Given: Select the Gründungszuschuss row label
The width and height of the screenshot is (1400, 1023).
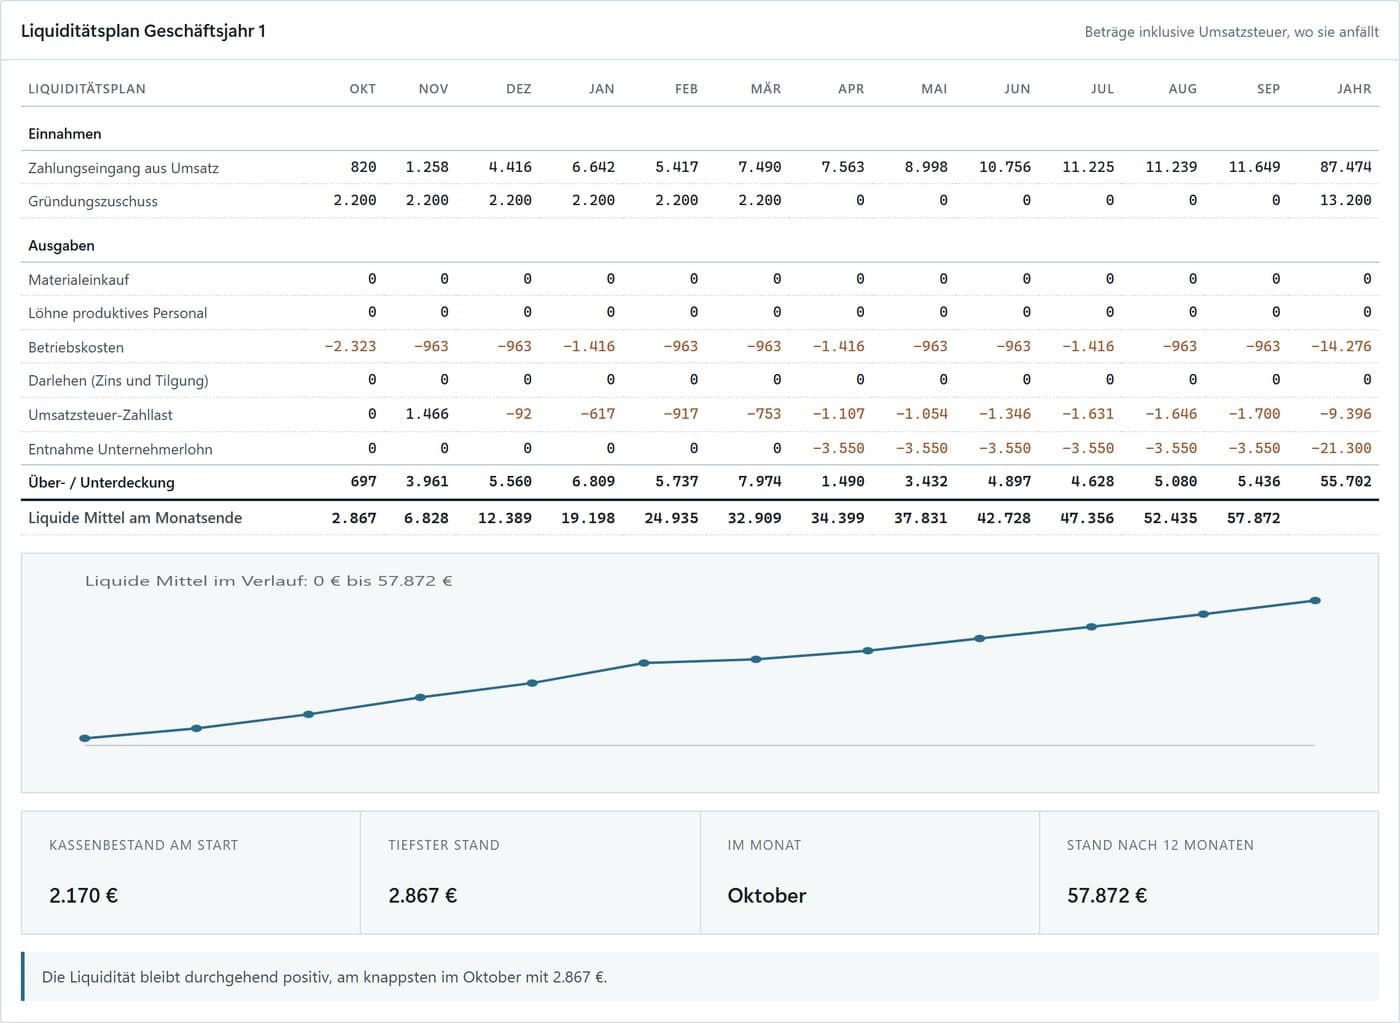Looking at the screenshot, I should [x=93, y=201].
